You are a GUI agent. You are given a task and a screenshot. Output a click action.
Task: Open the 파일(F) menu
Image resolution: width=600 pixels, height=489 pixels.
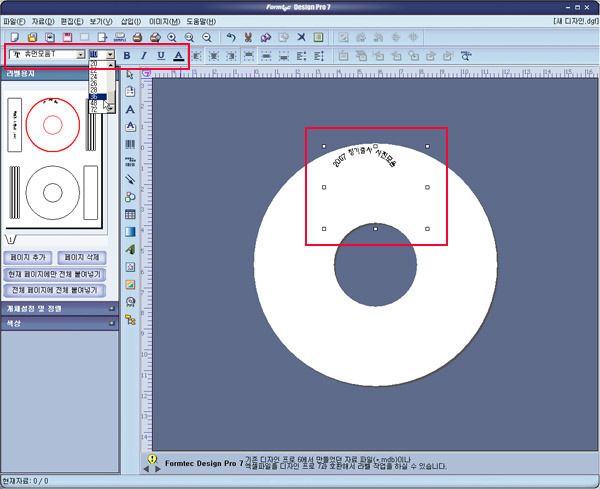[x=15, y=20]
